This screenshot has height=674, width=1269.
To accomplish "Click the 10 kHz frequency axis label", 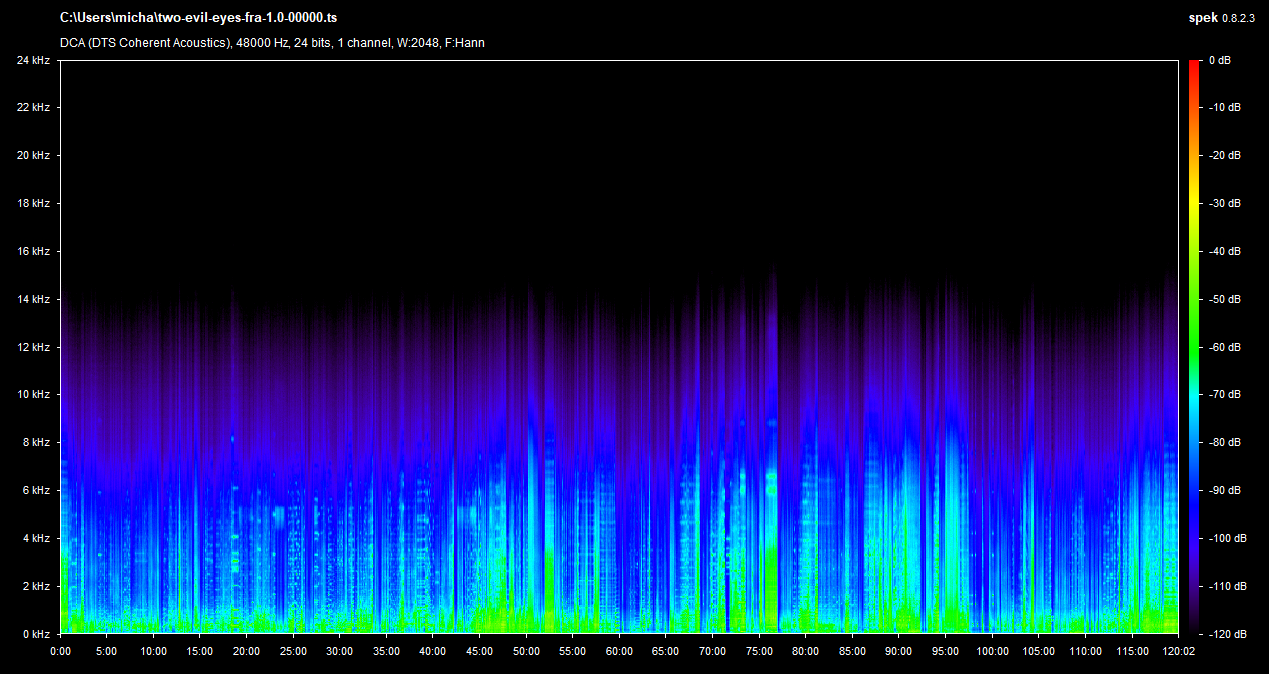I will point(33,395).
